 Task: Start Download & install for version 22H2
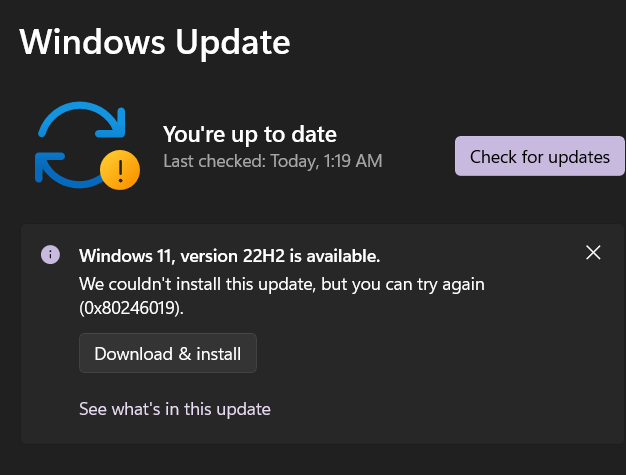tap(168, 353)
